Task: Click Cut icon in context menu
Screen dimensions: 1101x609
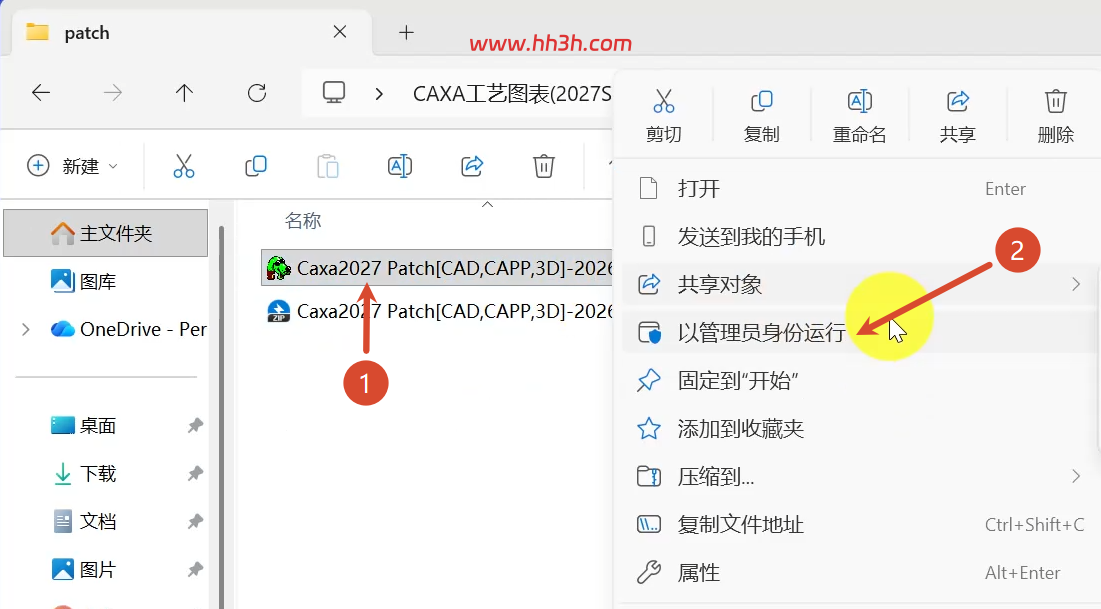Action: click(664, 102)
